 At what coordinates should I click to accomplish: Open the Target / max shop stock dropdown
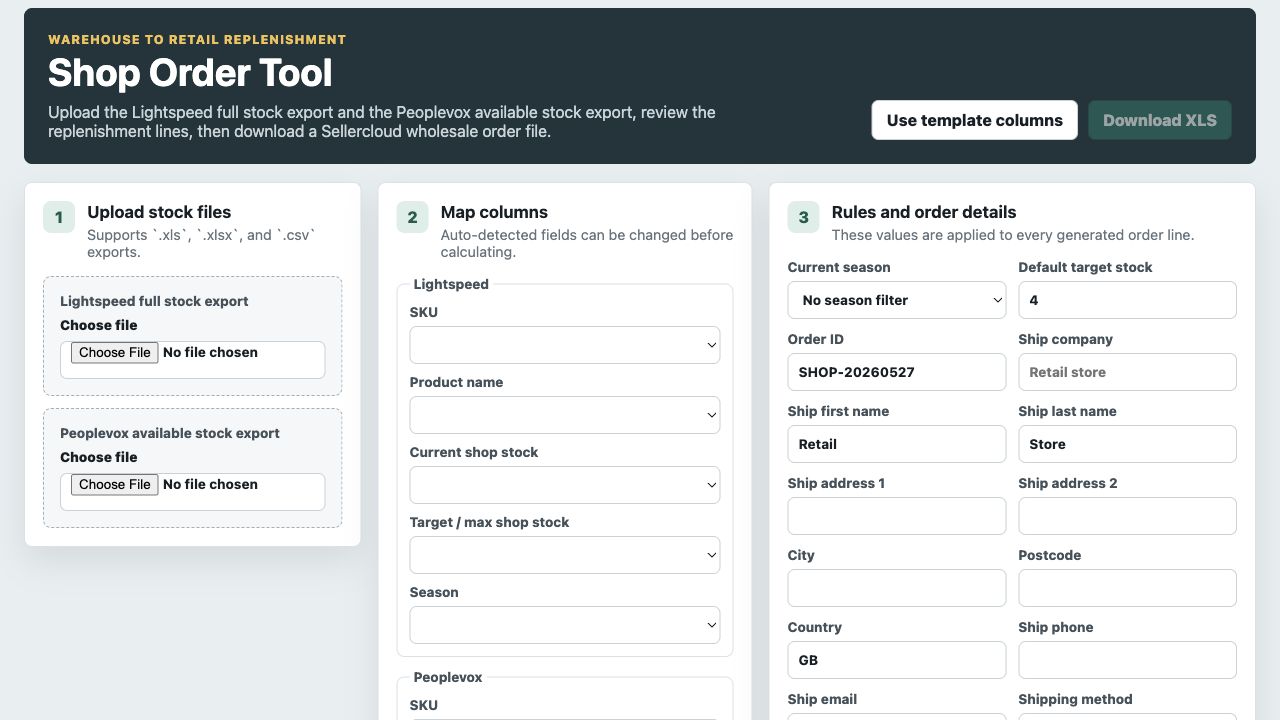pyautogui.click(x=565, y=555)
